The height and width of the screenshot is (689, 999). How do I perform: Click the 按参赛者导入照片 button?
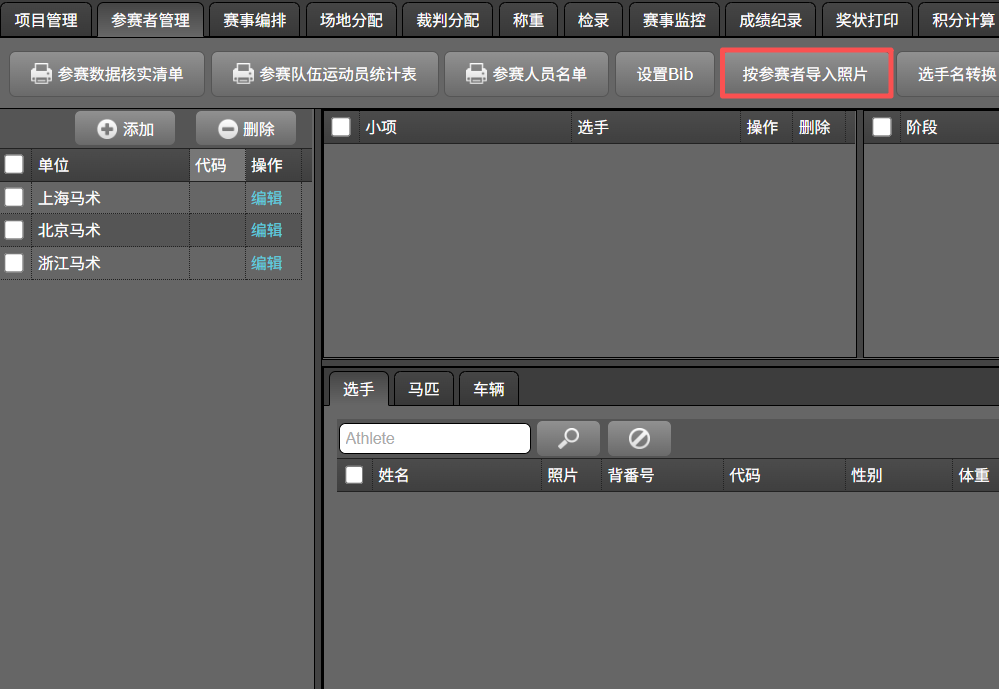click(x=805, y=74)
